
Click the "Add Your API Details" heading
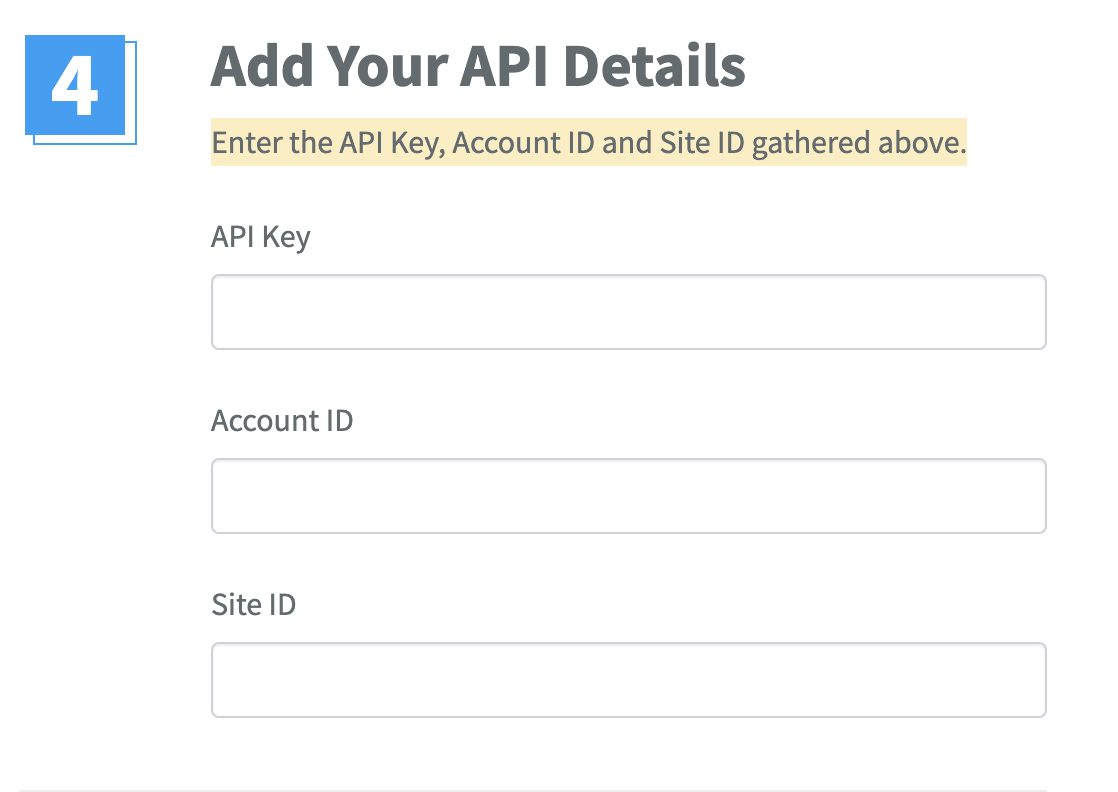click(x=478, y=67)
